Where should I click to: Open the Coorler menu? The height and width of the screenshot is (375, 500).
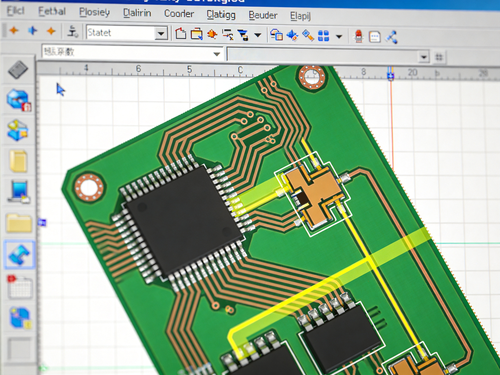tap(179, 14)
